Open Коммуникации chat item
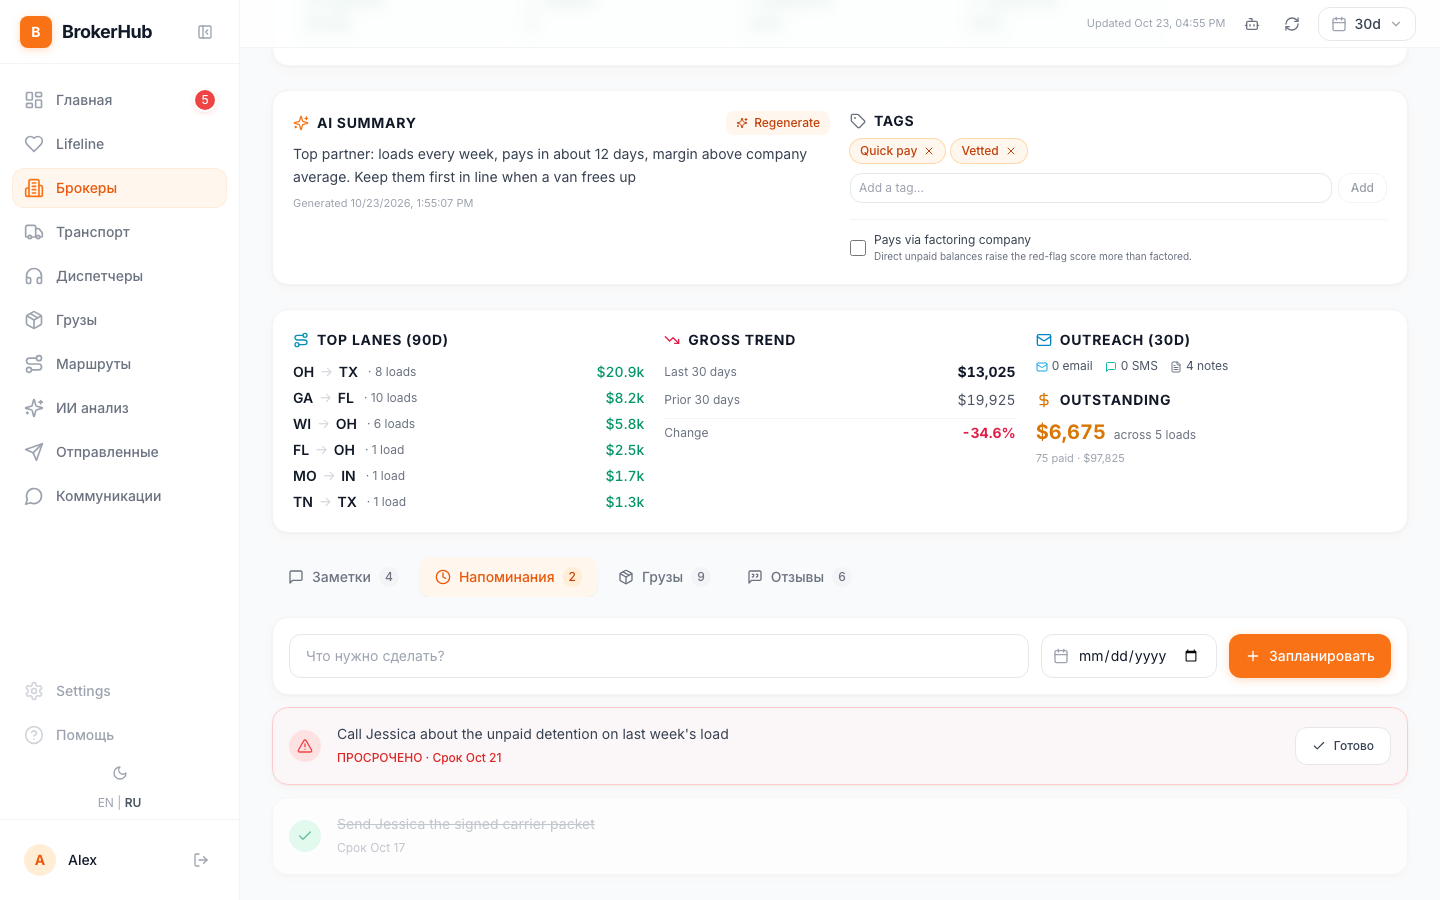The height and width of the screenshot is (900, 1440). click(x=119, y=496)
